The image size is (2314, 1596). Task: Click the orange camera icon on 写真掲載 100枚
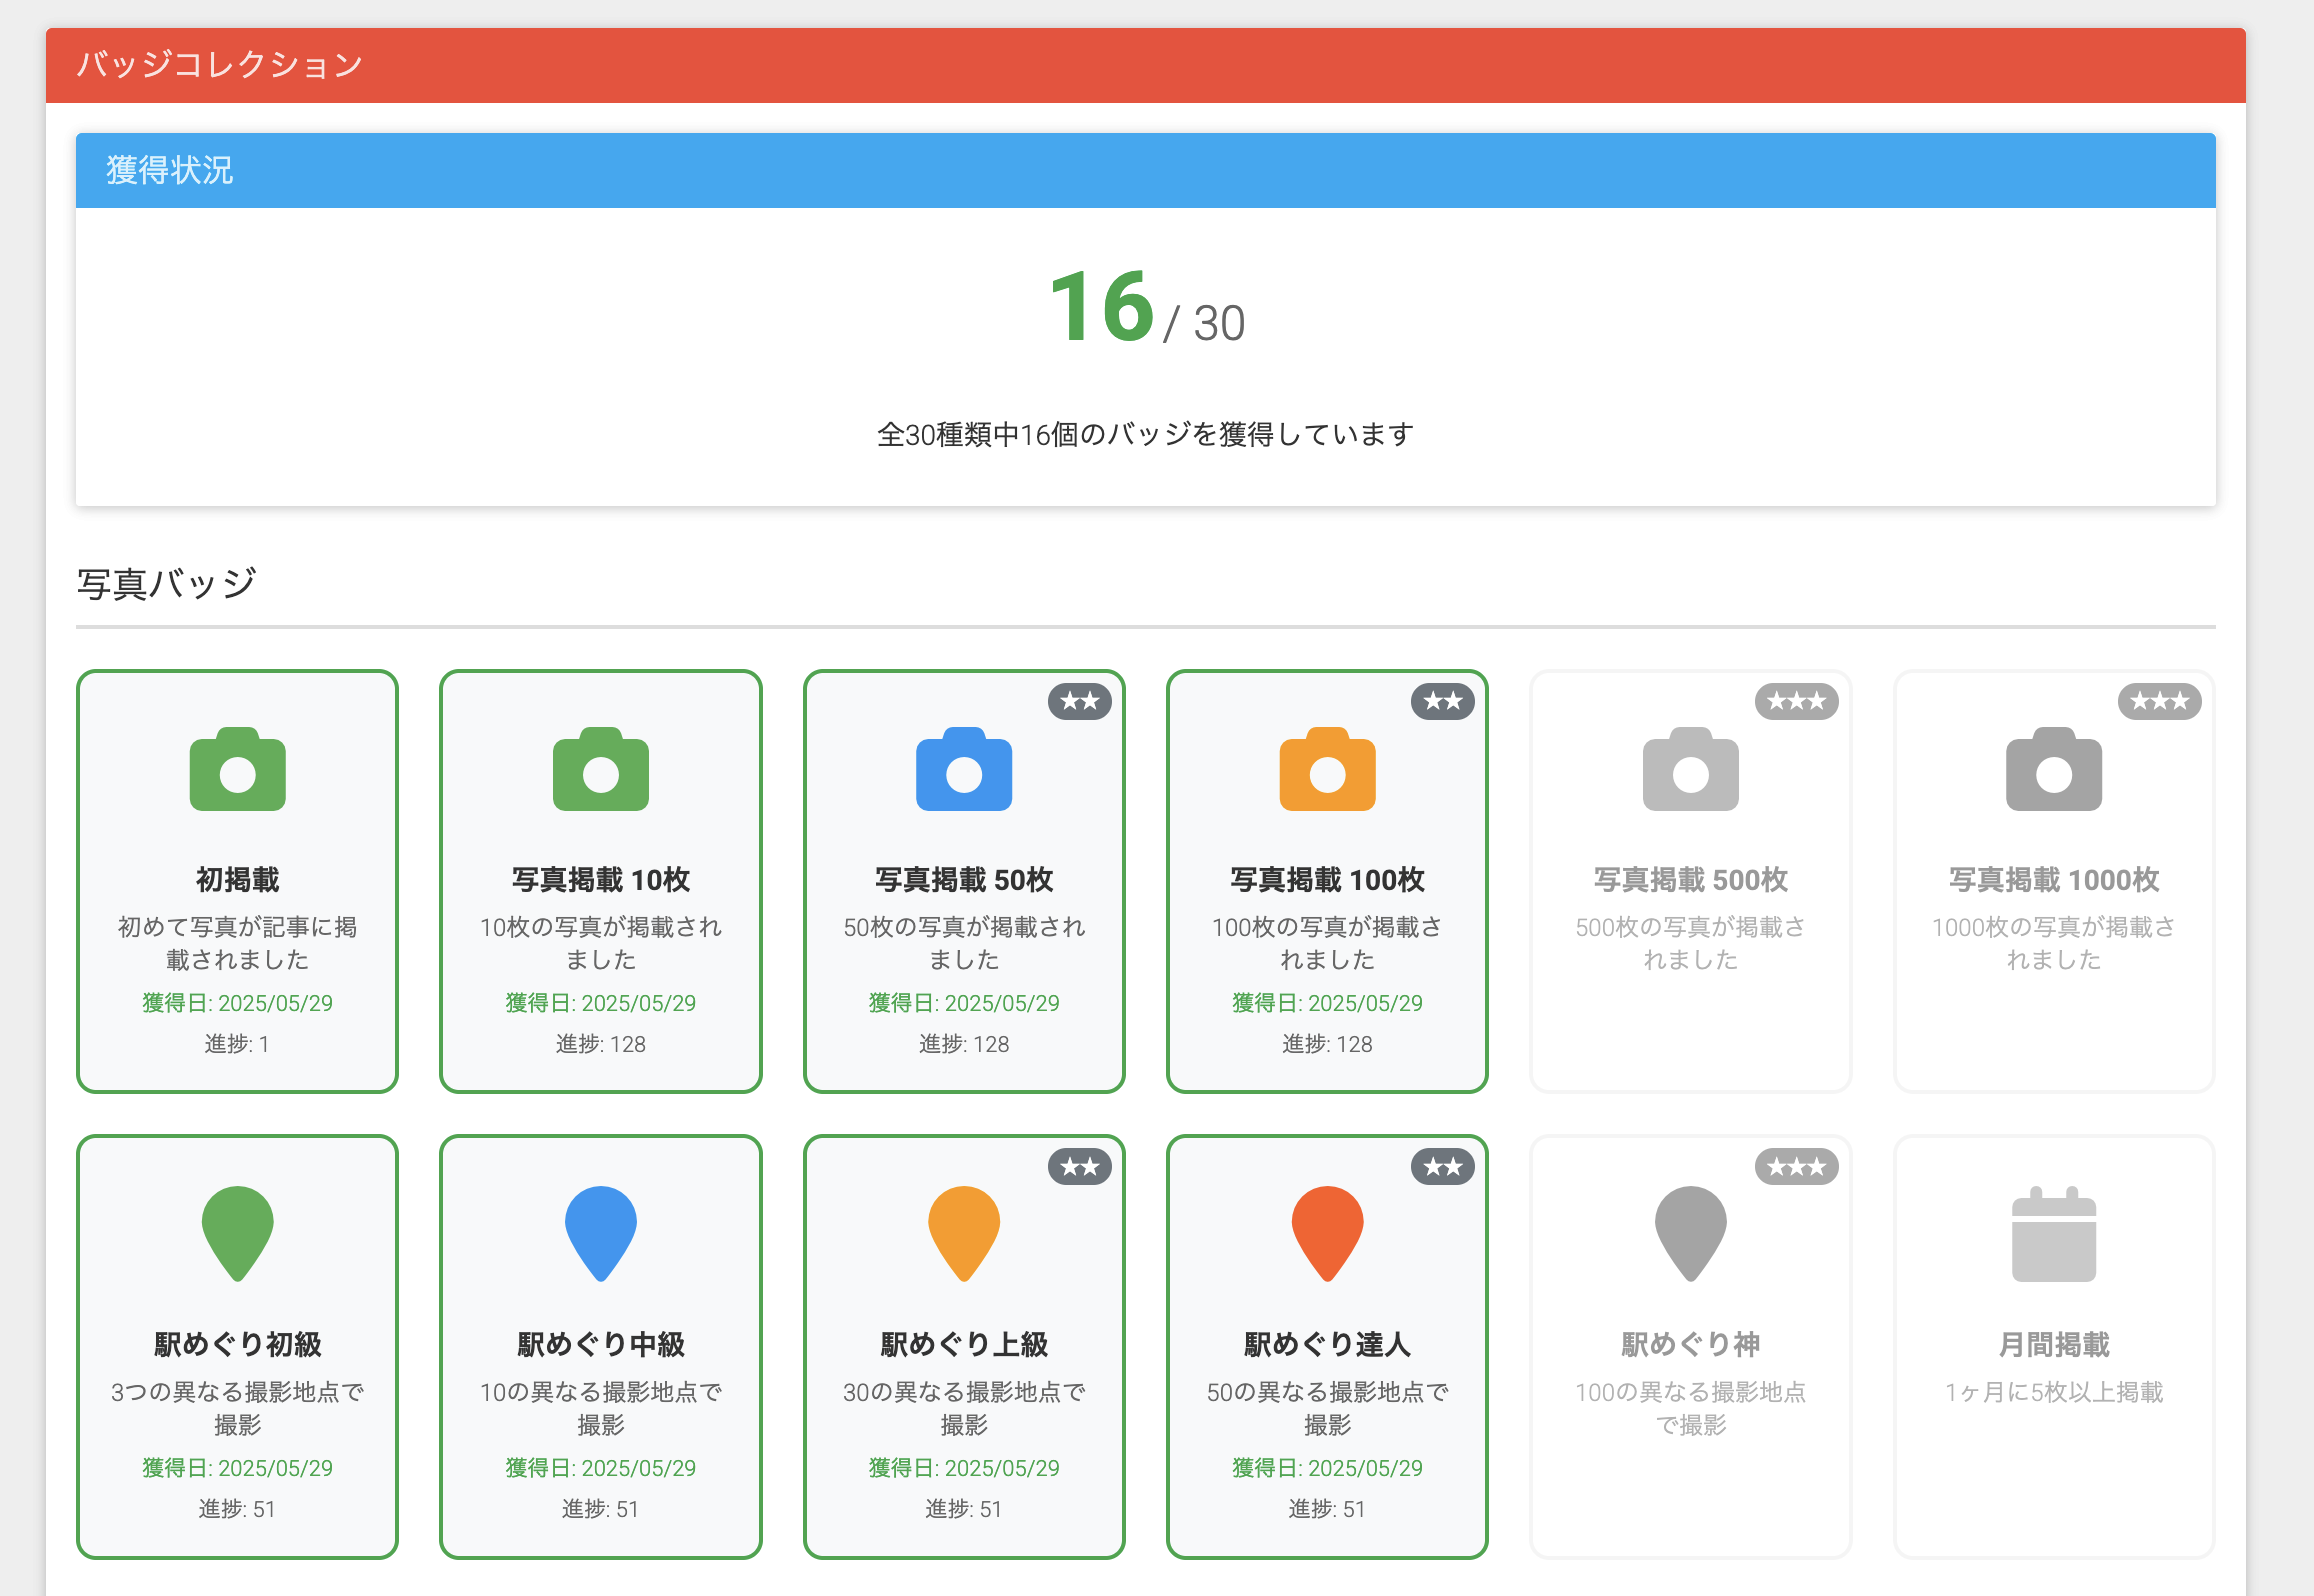(x=1327, y=769)
